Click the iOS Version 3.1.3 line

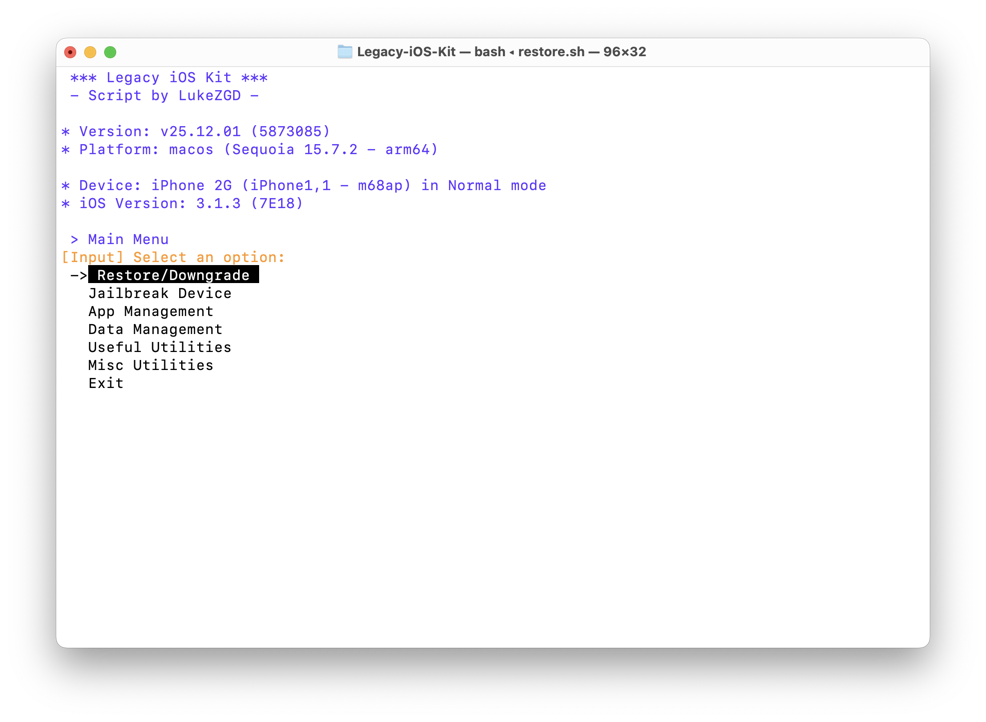pos(182,203)
